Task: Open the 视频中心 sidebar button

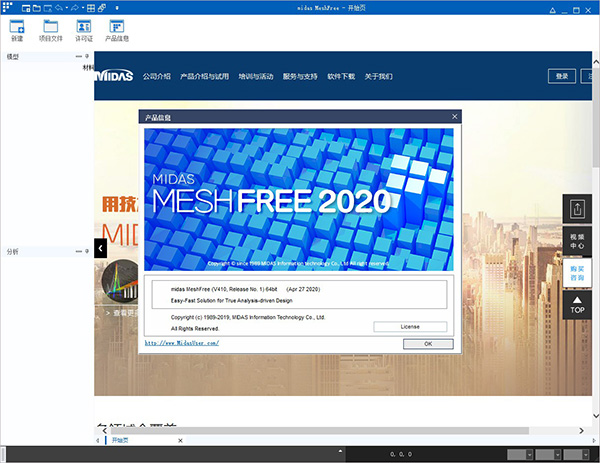Action: tap(577, 241)
